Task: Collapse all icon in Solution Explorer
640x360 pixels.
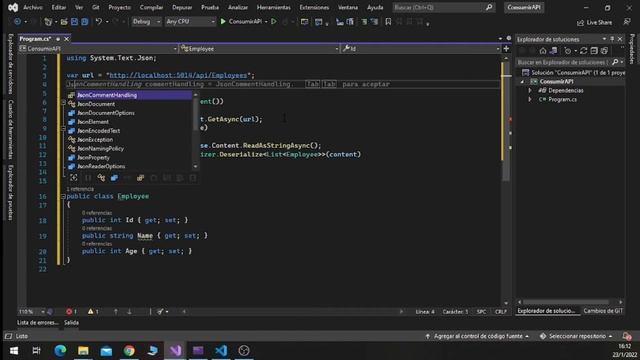Action: (594, 51)
